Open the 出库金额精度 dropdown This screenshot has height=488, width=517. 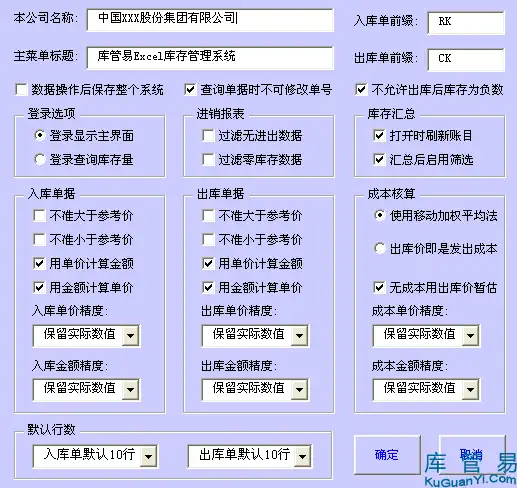click(299, 389)
